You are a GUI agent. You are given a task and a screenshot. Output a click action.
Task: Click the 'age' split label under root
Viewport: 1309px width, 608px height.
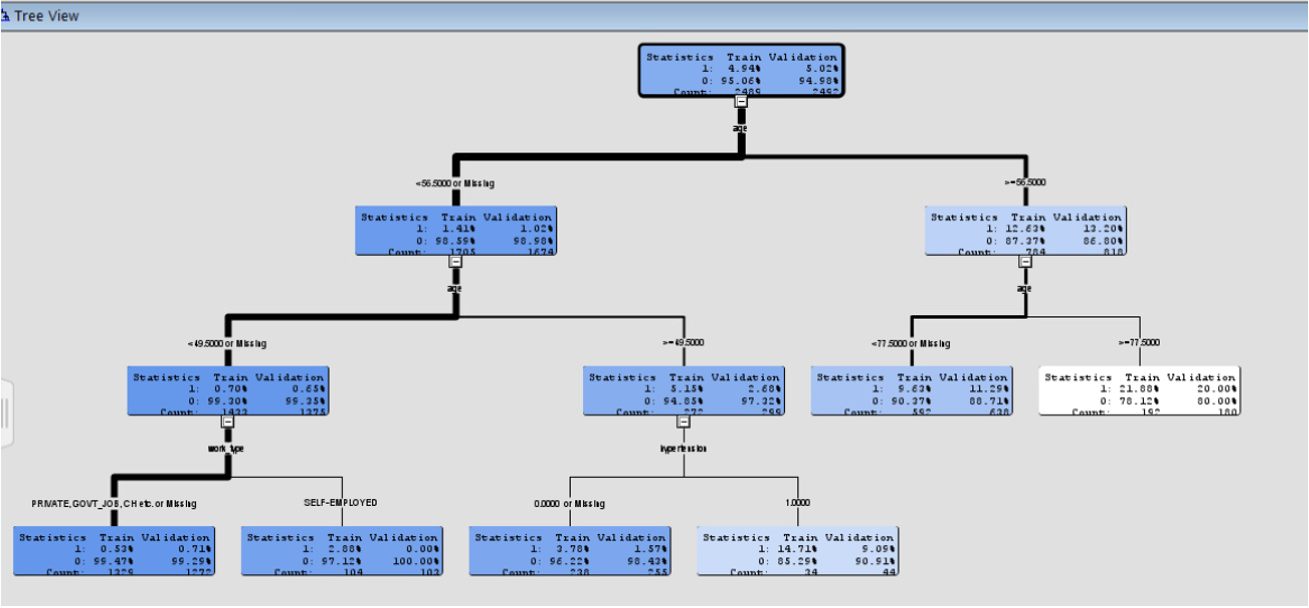pyautogui.click(x=740, y=128)
